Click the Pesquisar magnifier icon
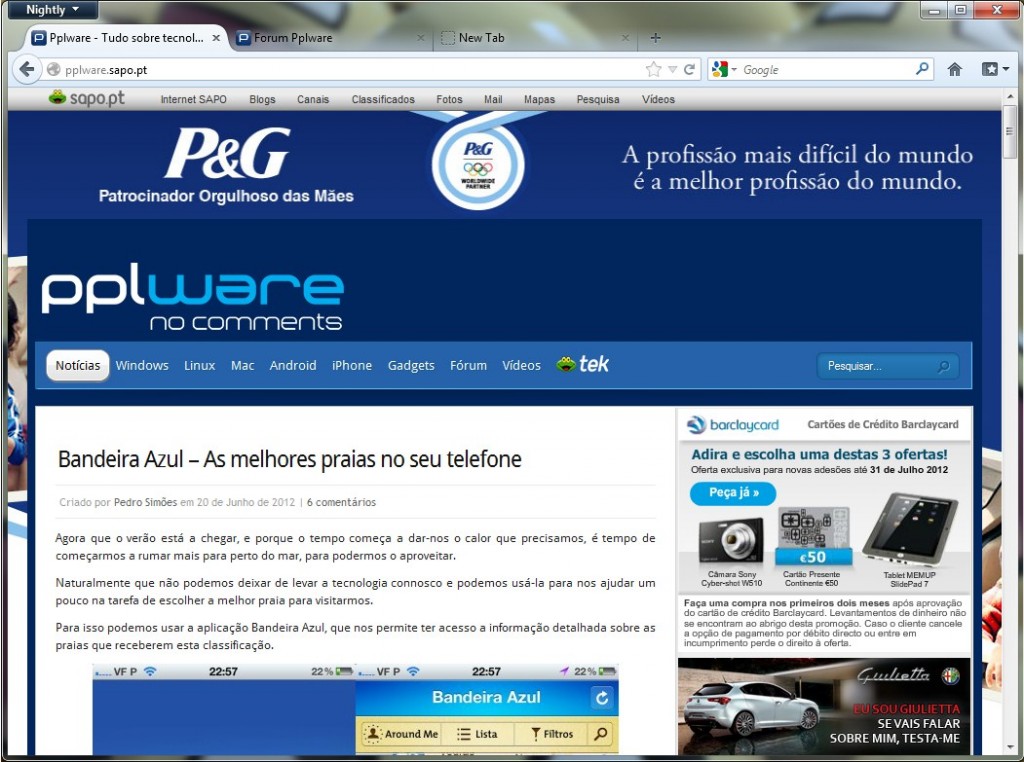1024x762 pixels. (944, 366)
